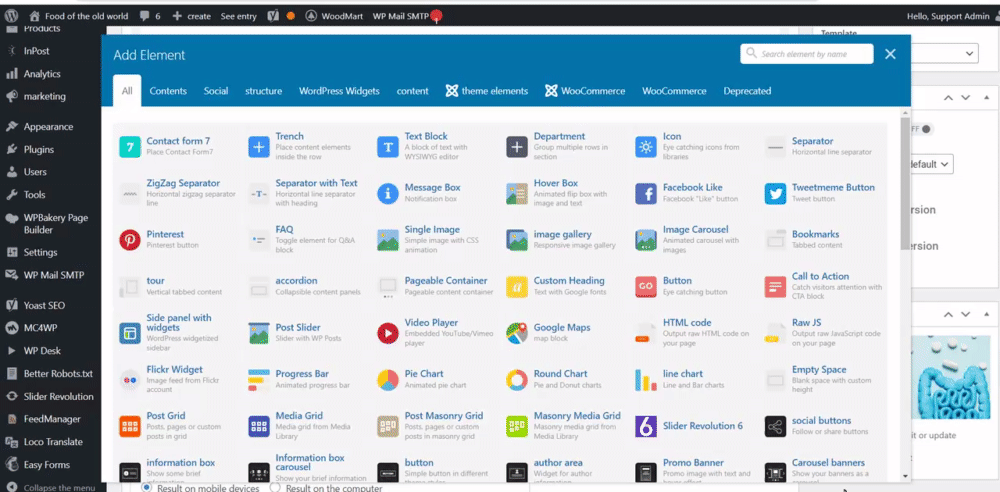
Task: Move upper sidebar panel down with chevron
Action: coord(966,98)
